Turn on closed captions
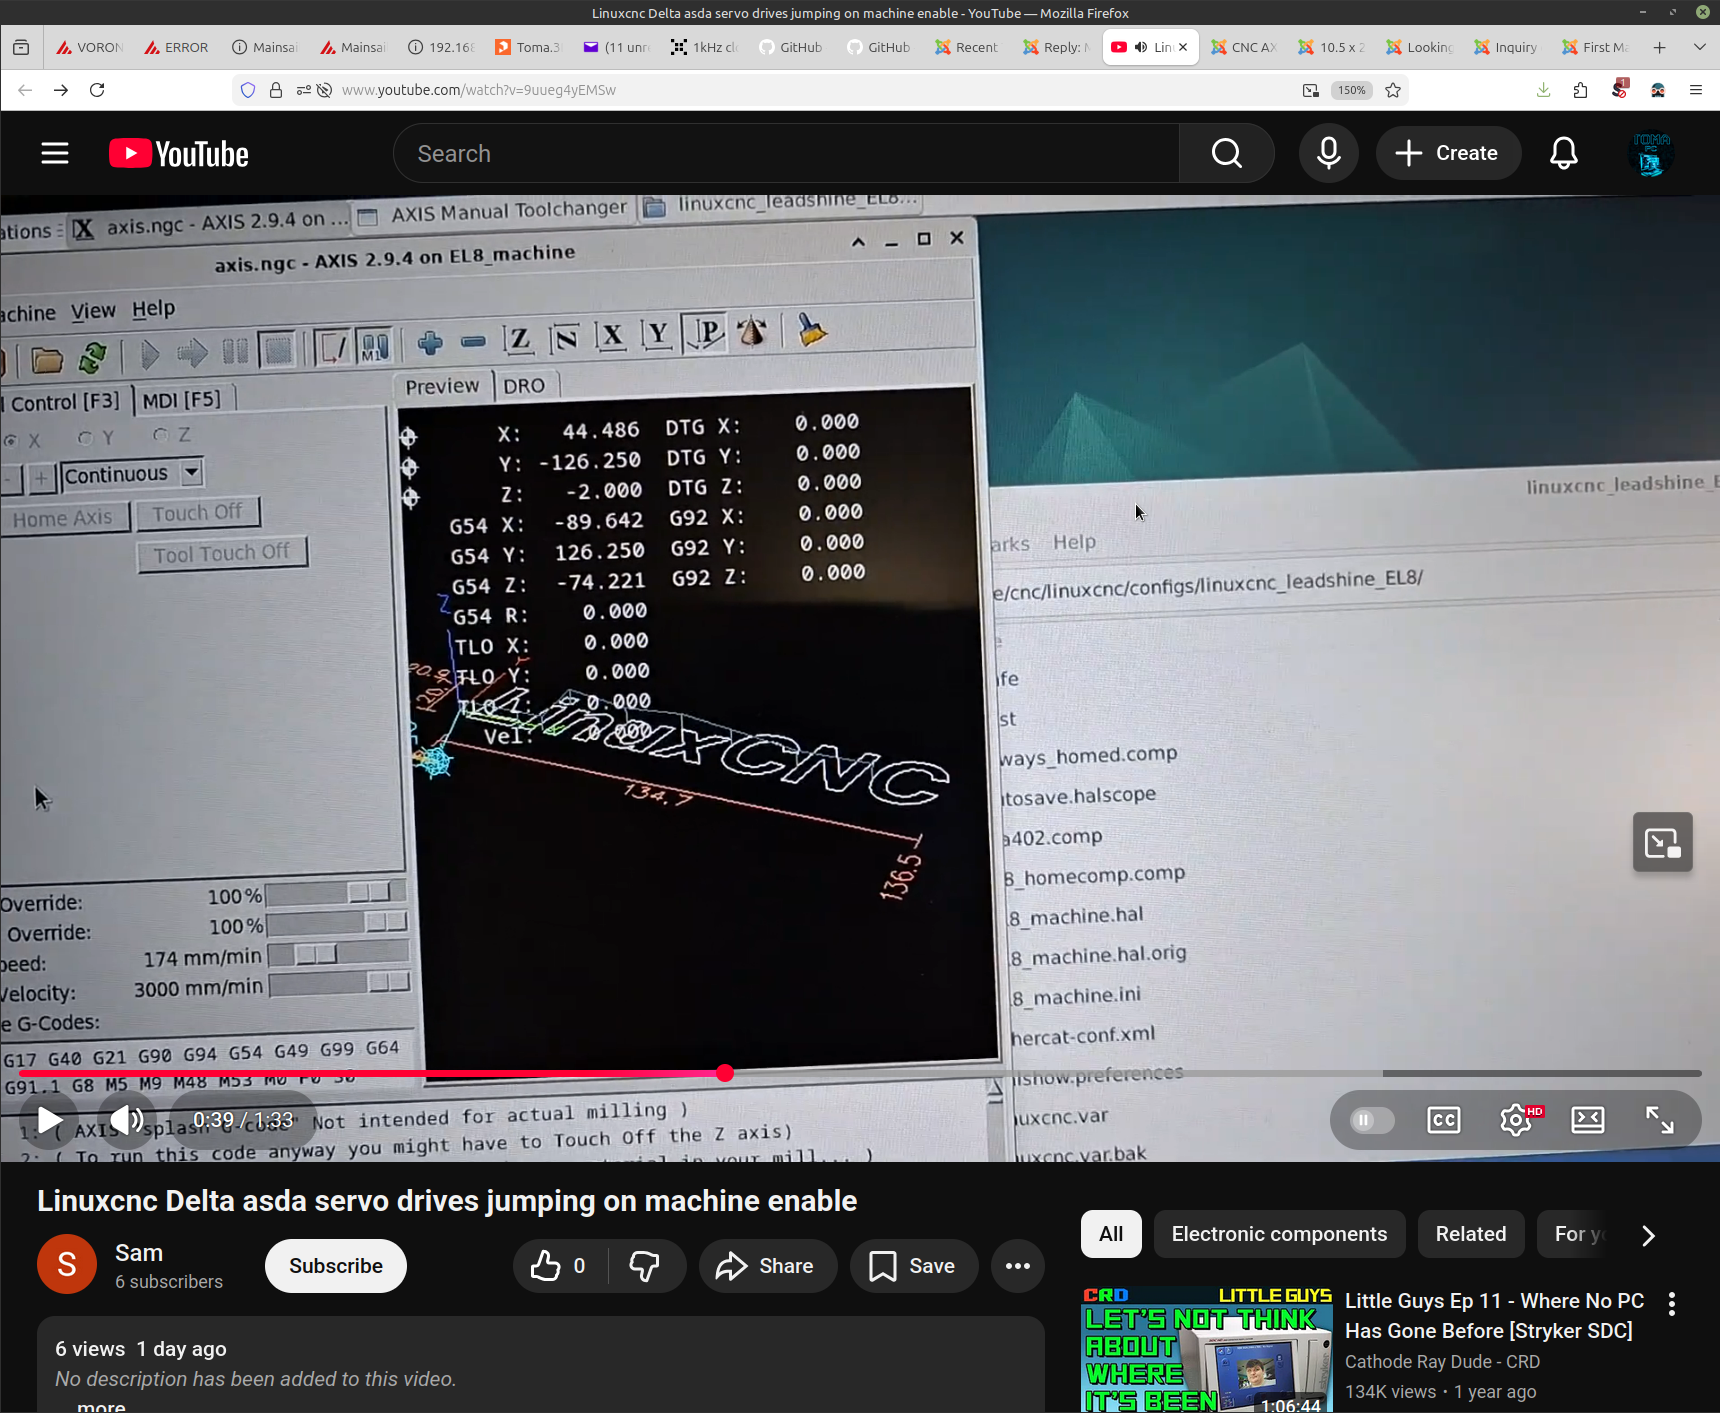 point(1444,1120)
